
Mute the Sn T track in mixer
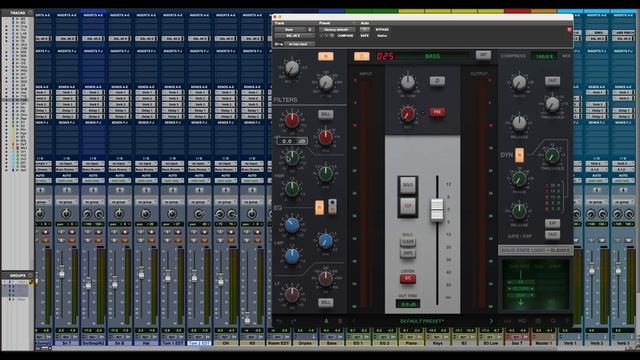(x=71, y=240)
